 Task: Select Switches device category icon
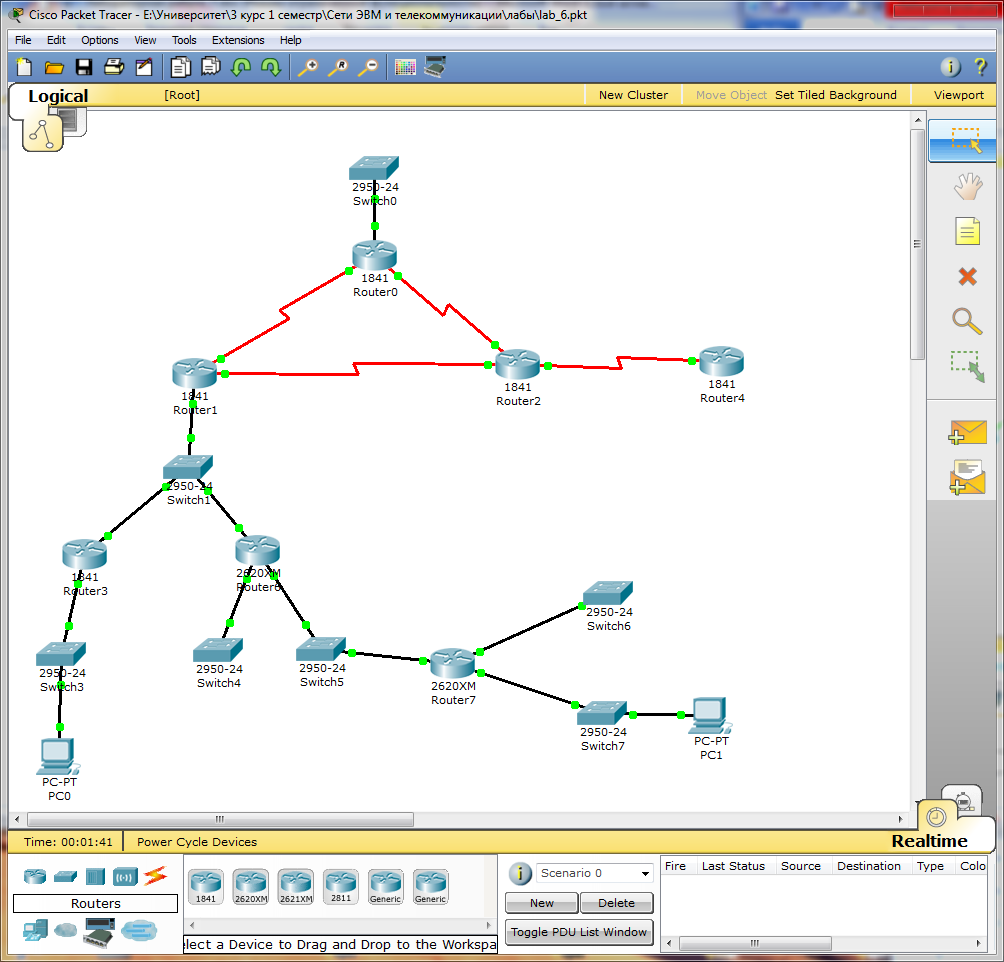pos(65,876)
